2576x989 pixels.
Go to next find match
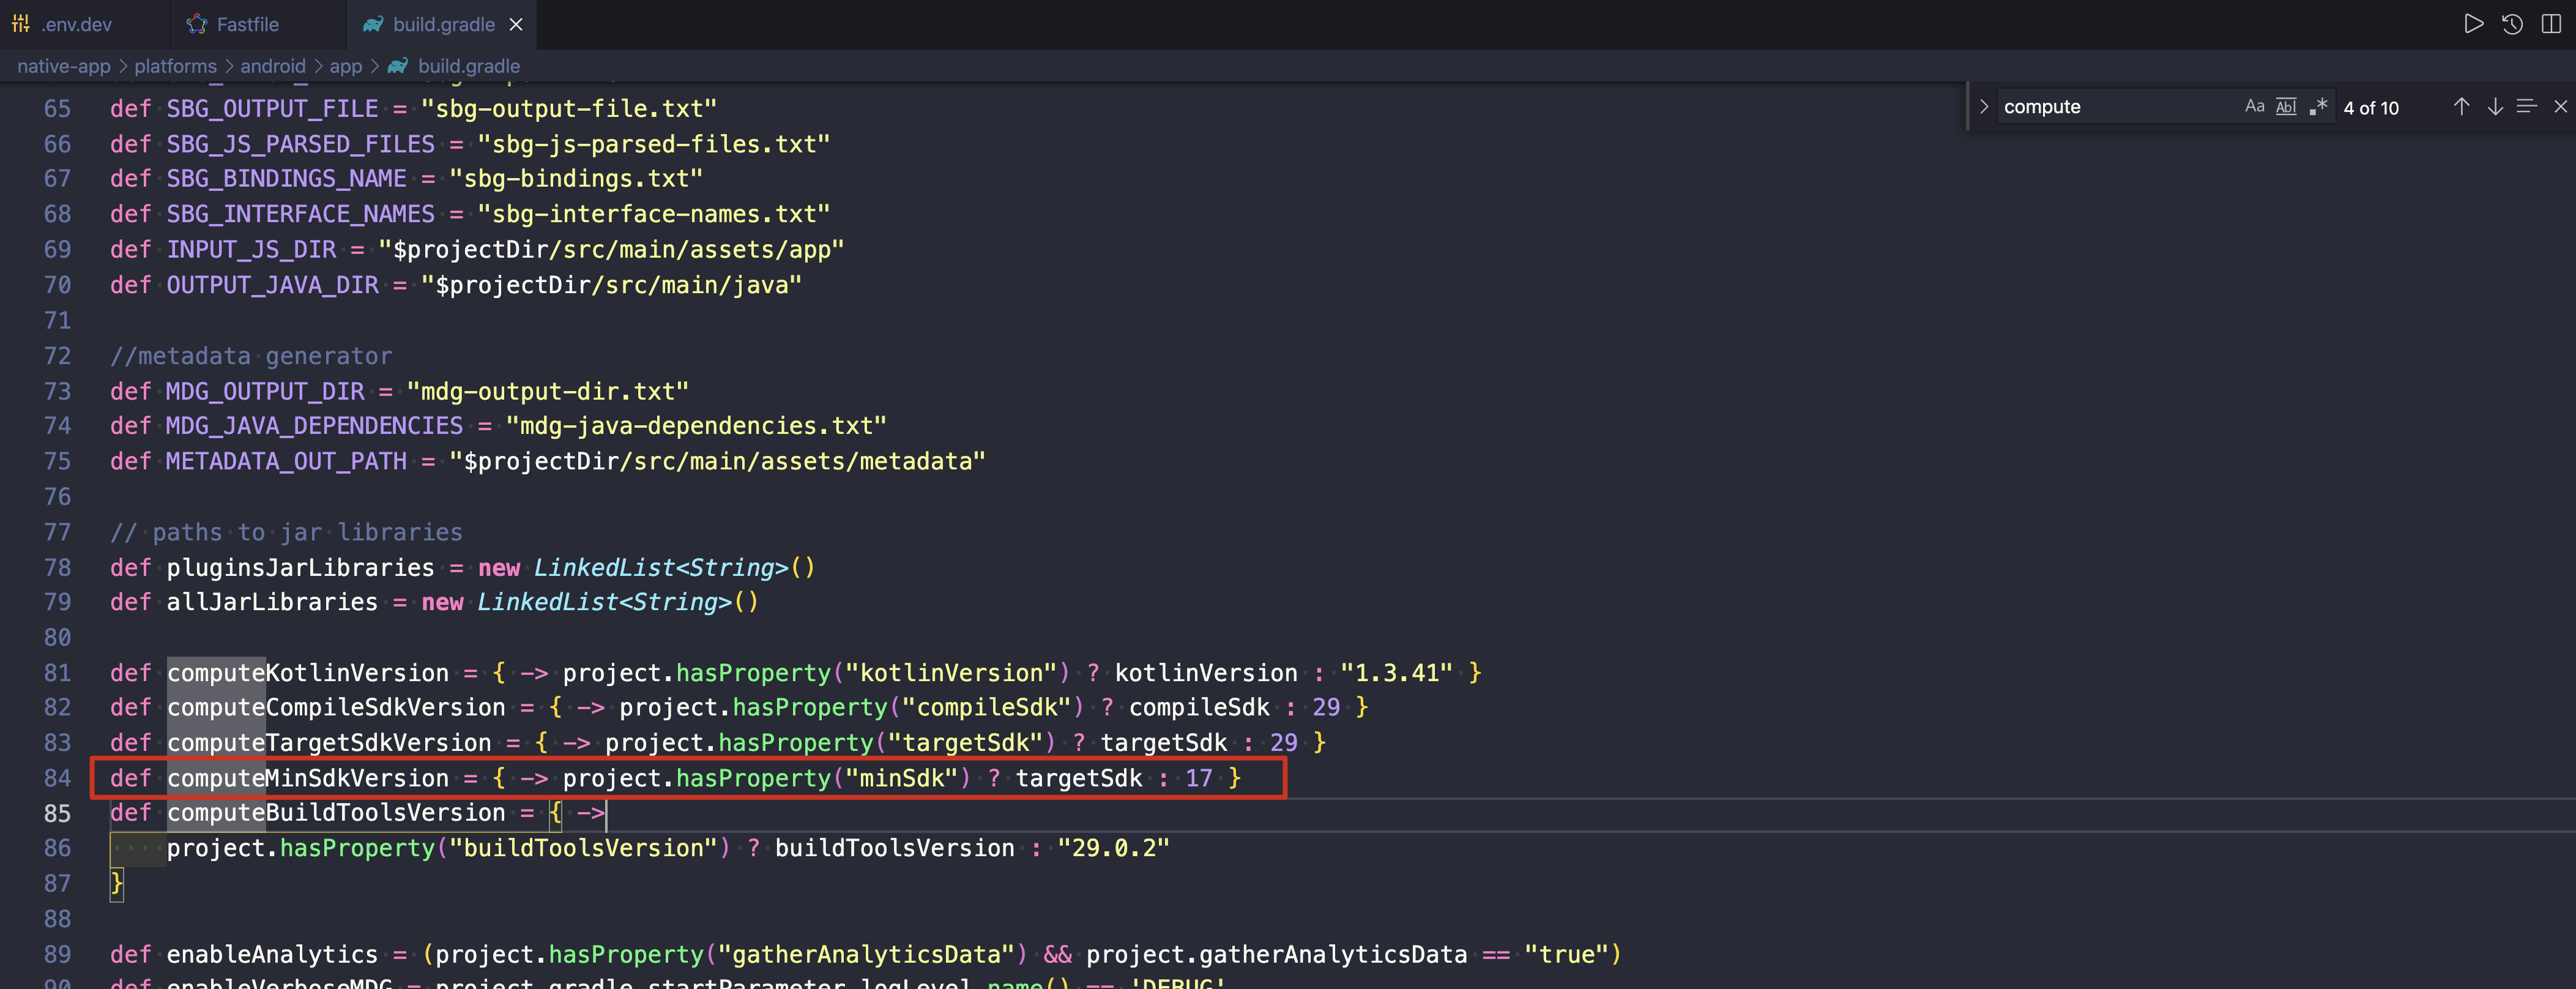[2495, 107]
